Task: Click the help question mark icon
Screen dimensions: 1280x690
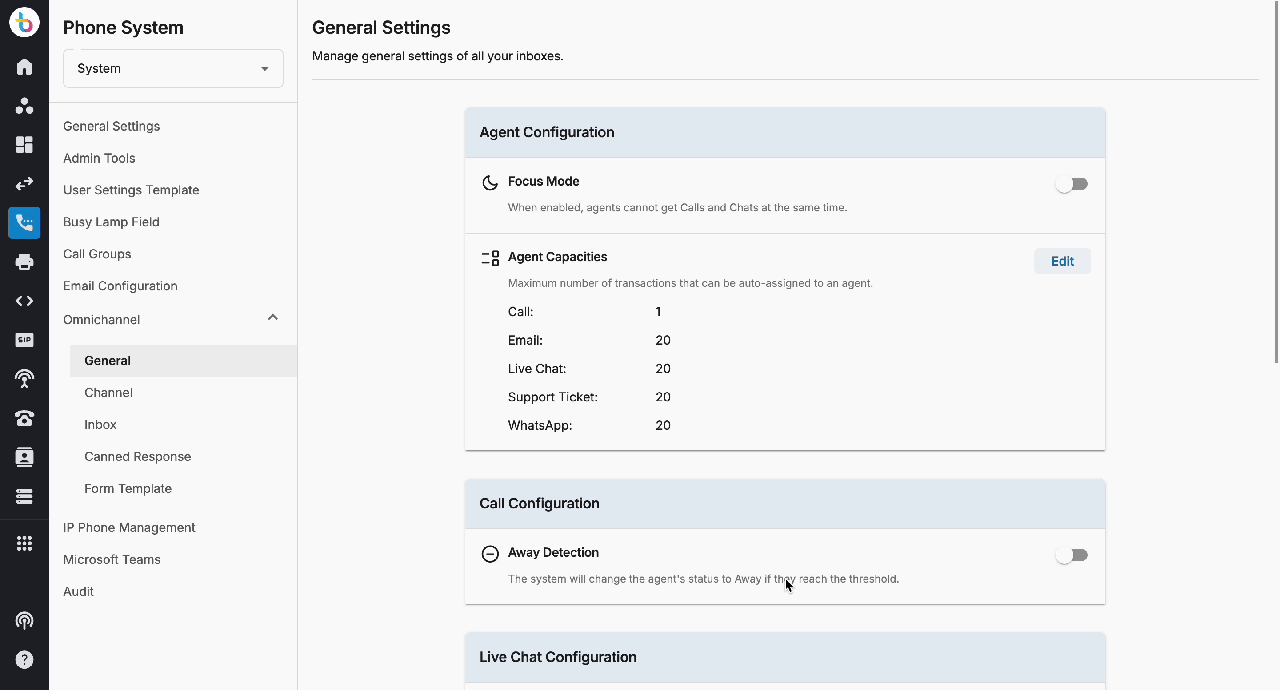Action: tap(24, 660)
